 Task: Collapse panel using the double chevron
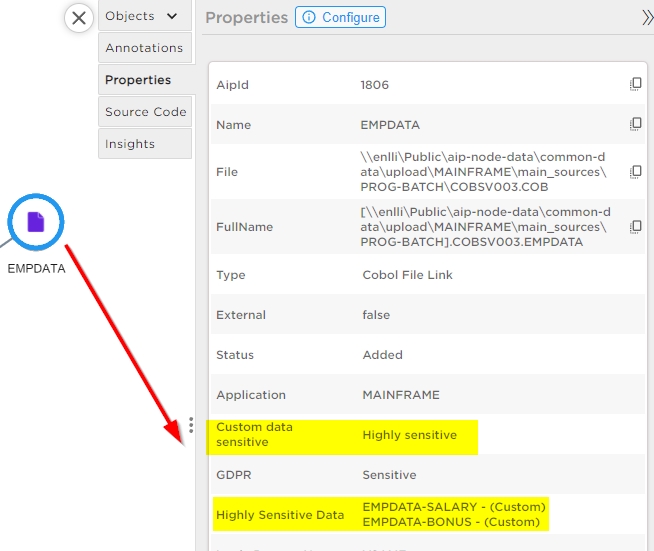[646, 17]
